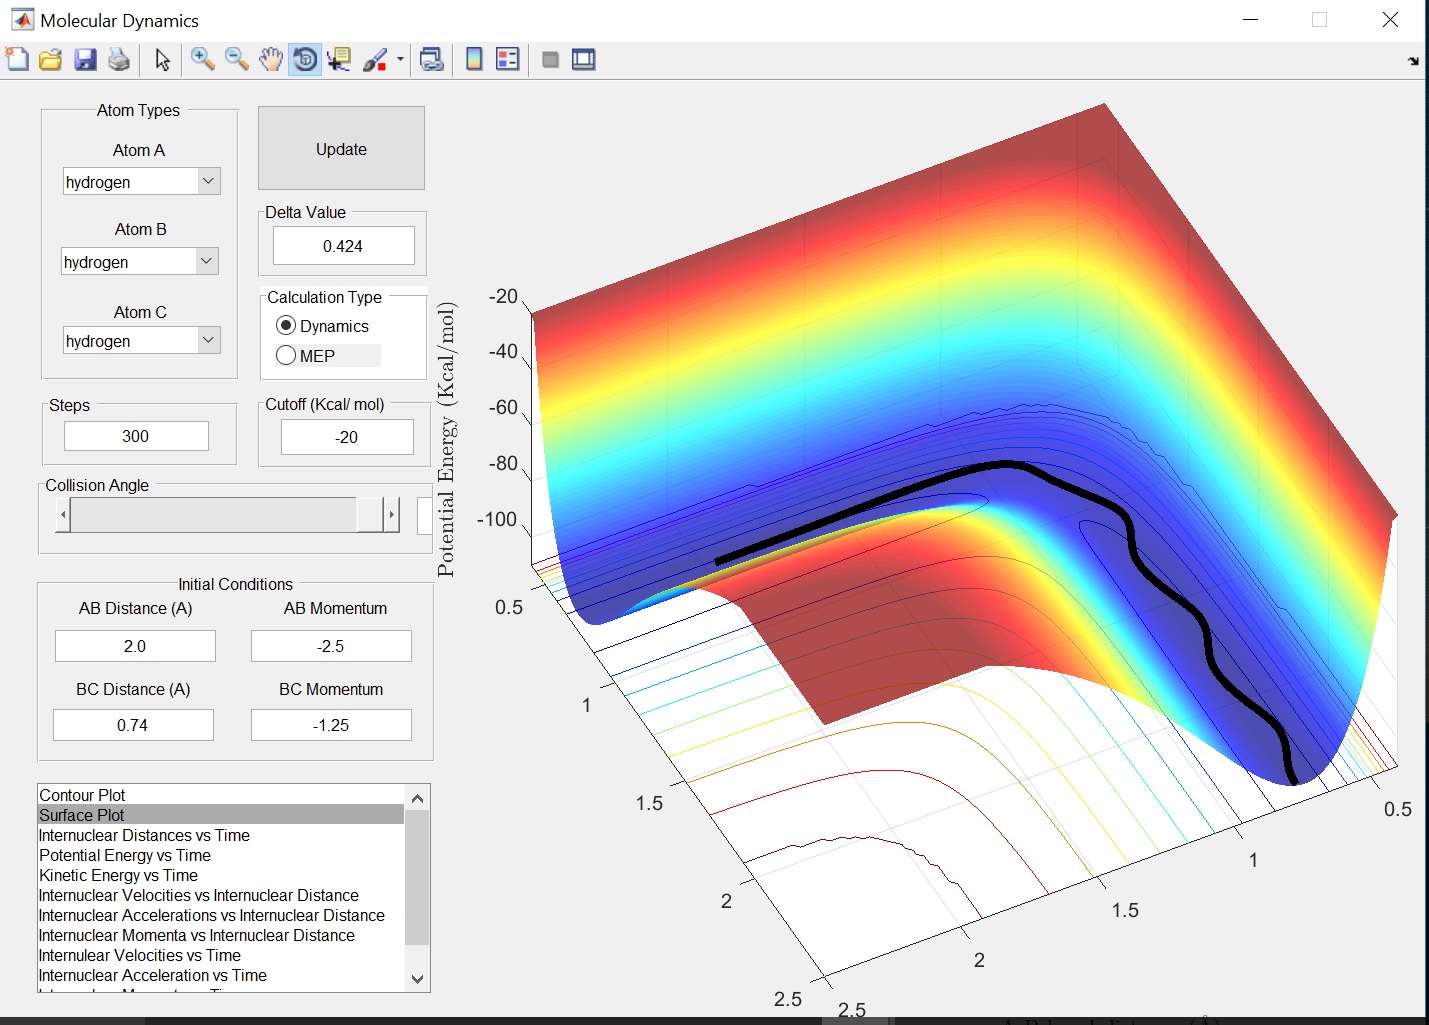Click the AB Distance input field
The height and width of the screenshot is (1025, 1429).
135,646
